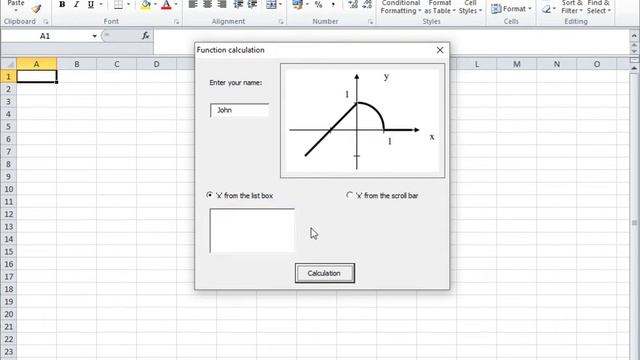Open Number format dialog launcher
This screenshot has width=640, height=360.
[370, 22]
